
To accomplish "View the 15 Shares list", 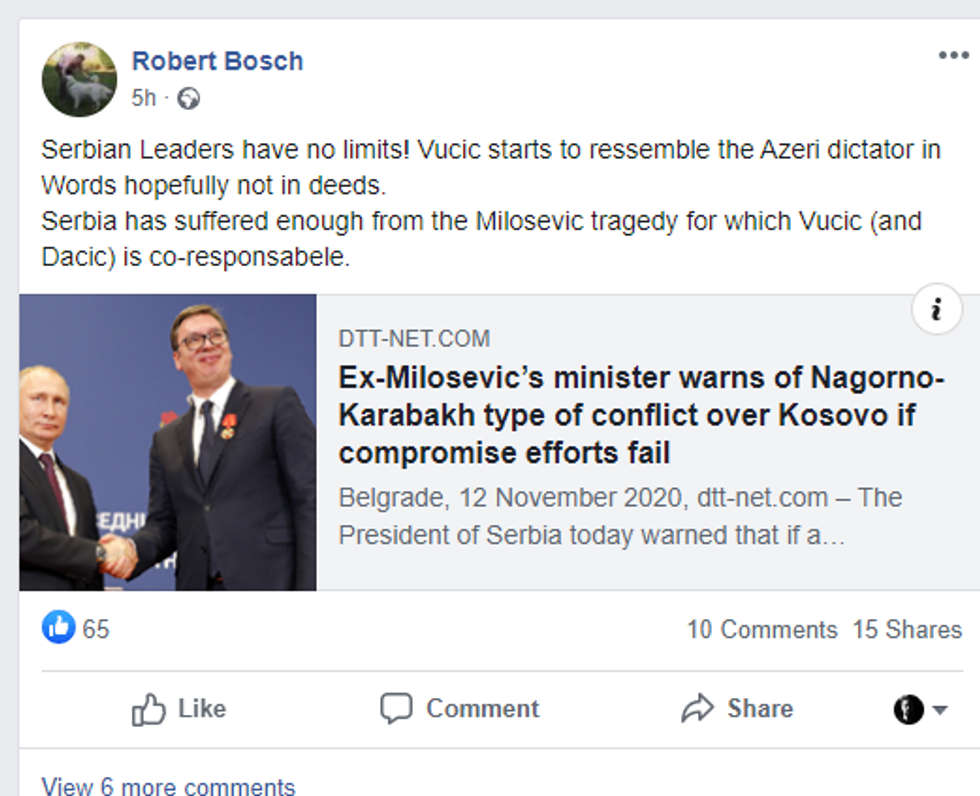I will [906, 630].
